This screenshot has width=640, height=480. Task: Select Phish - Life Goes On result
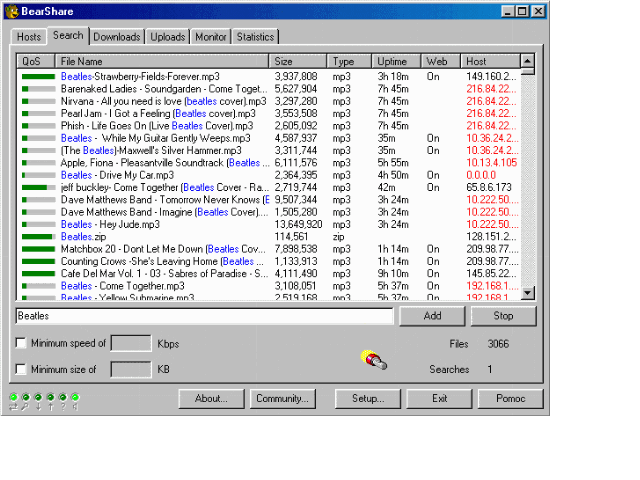[x=157, y=126]
